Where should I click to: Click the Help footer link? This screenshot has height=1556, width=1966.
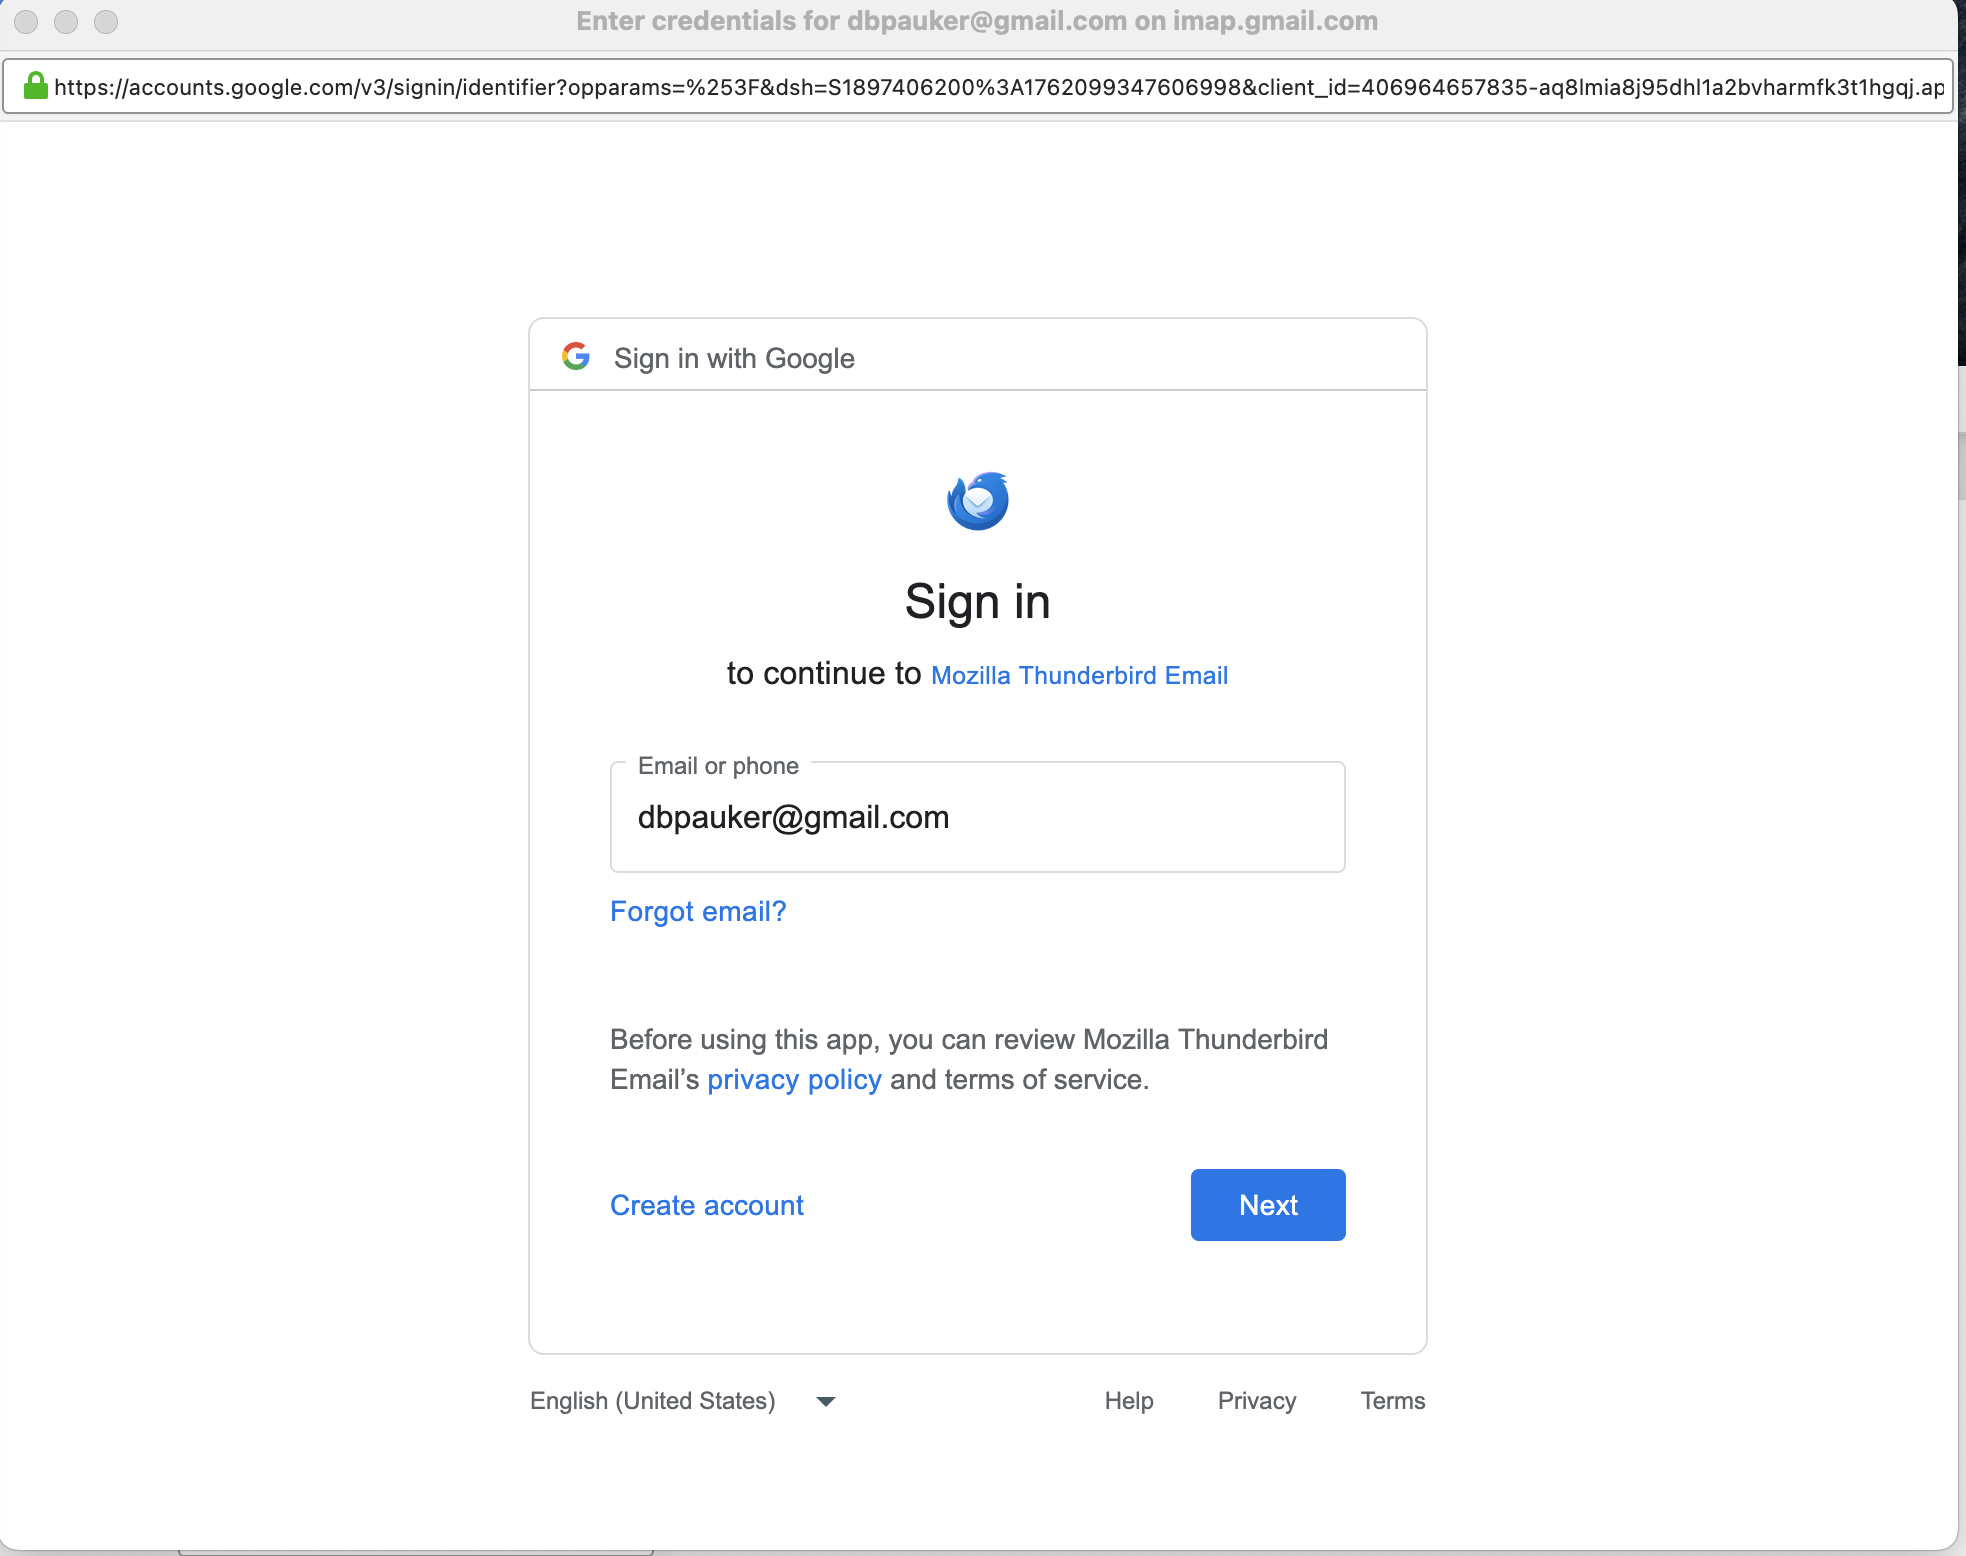click(x=1128, y=1401)
